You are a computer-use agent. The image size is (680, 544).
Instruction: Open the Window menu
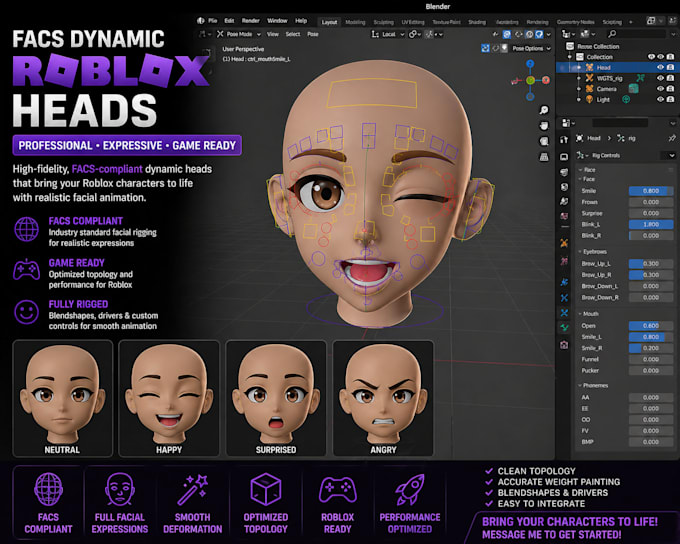[277, 21]
